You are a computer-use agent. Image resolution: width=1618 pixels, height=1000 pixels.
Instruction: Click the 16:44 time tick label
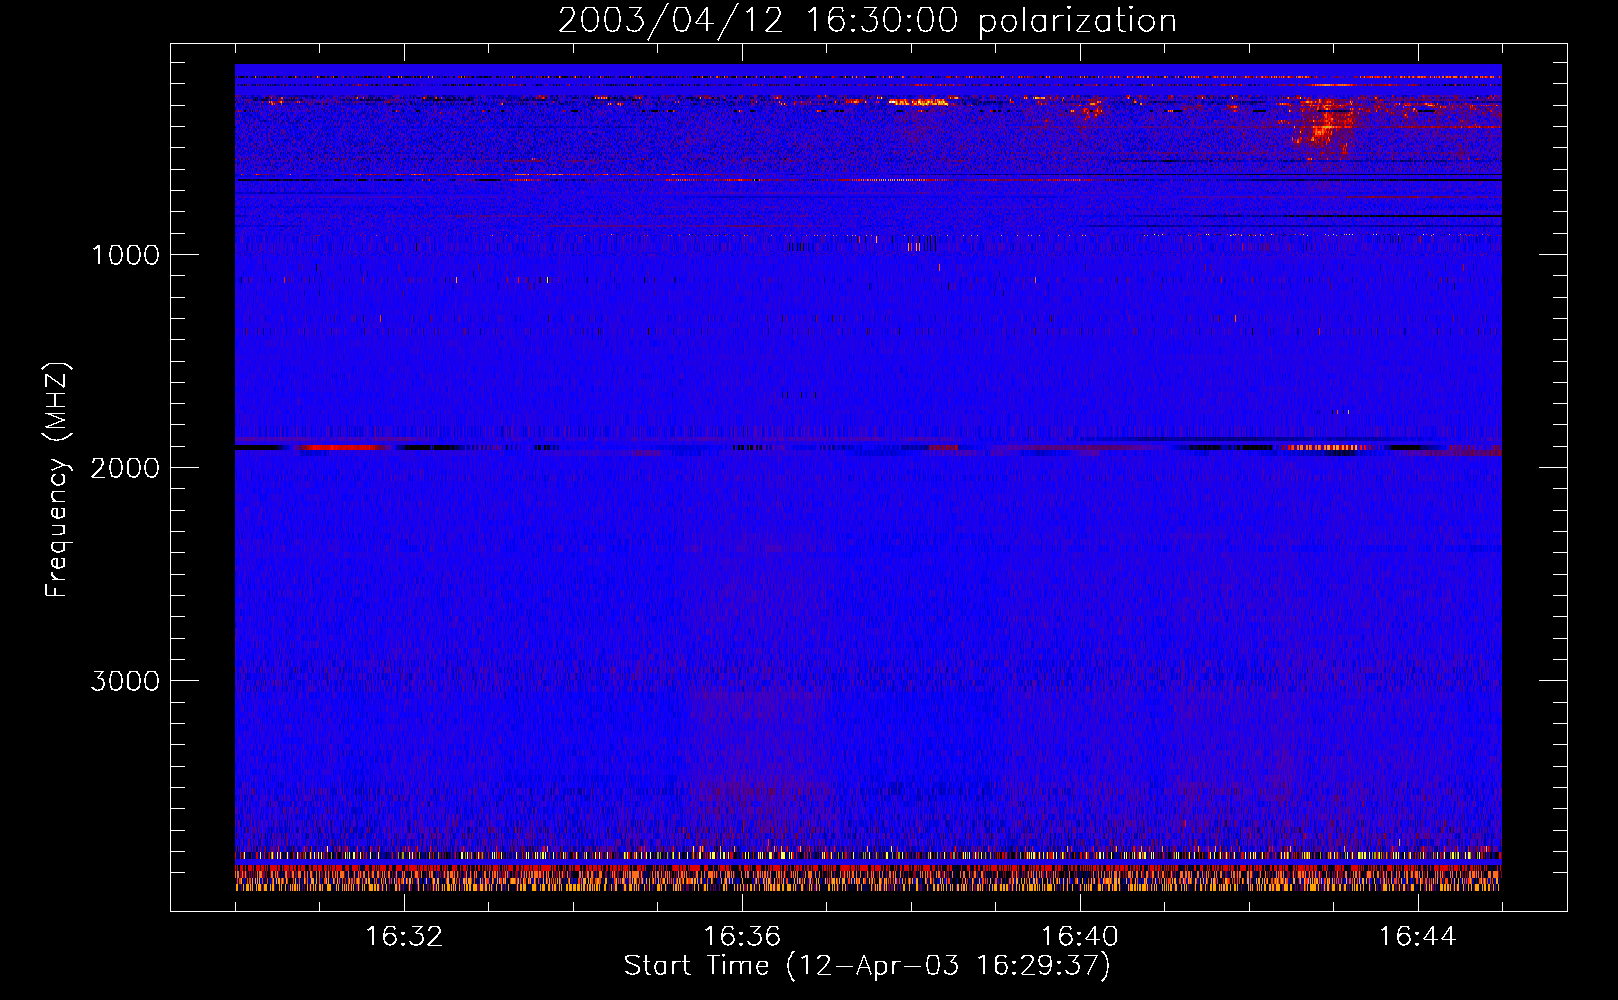(x=1417, y=937)
